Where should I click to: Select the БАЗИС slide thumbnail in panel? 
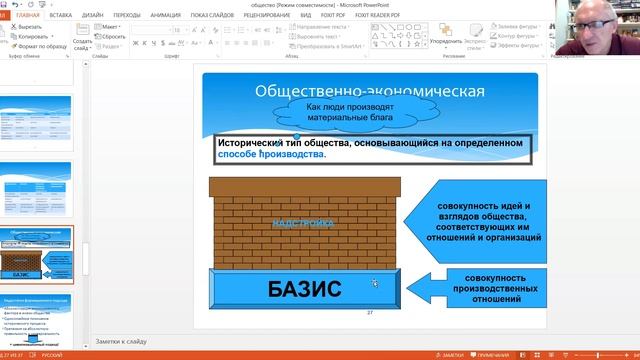point(36,255)
